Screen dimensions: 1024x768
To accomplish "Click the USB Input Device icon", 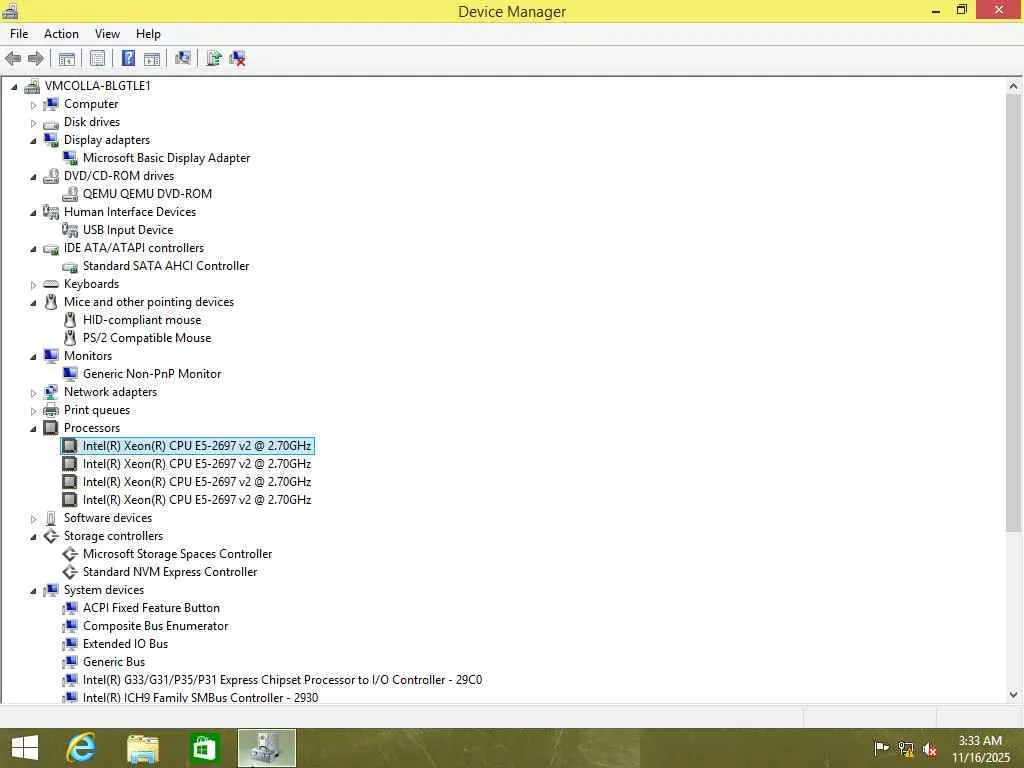I will pyautogui.click(x=70, y=230).
